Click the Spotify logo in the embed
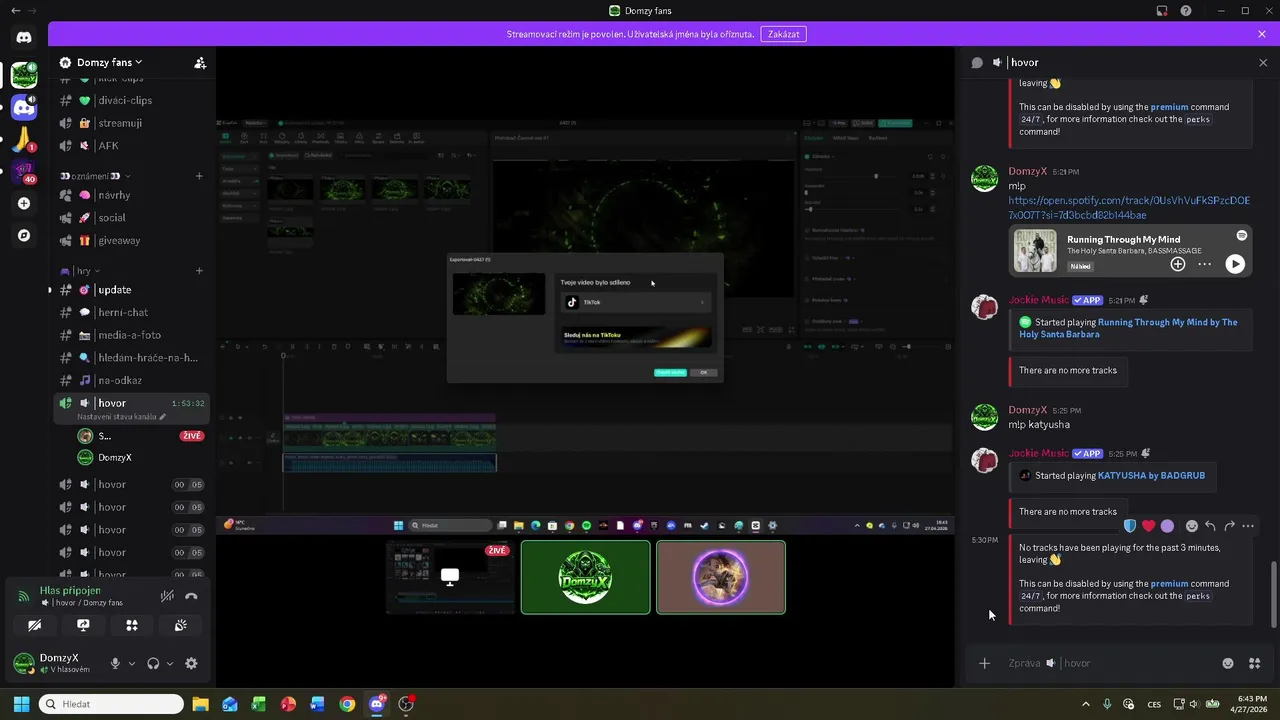This screenshot has height=720, width=1280. tap(1241, 236)
